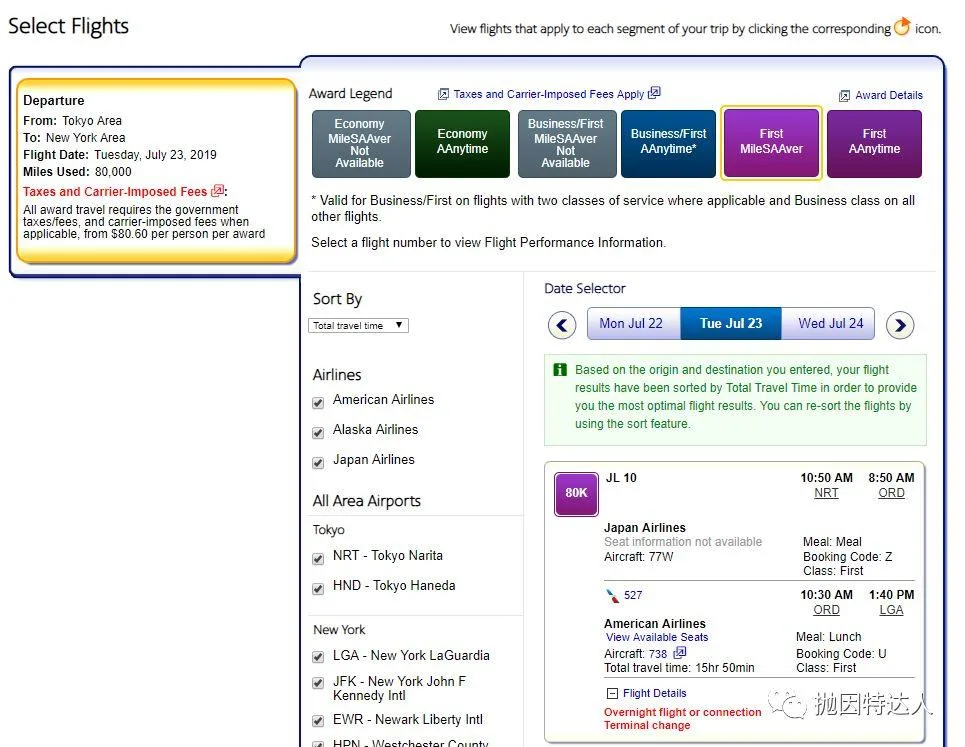Click the Terminal change warning text
965x747 pixels.
(x=647, y=725)
